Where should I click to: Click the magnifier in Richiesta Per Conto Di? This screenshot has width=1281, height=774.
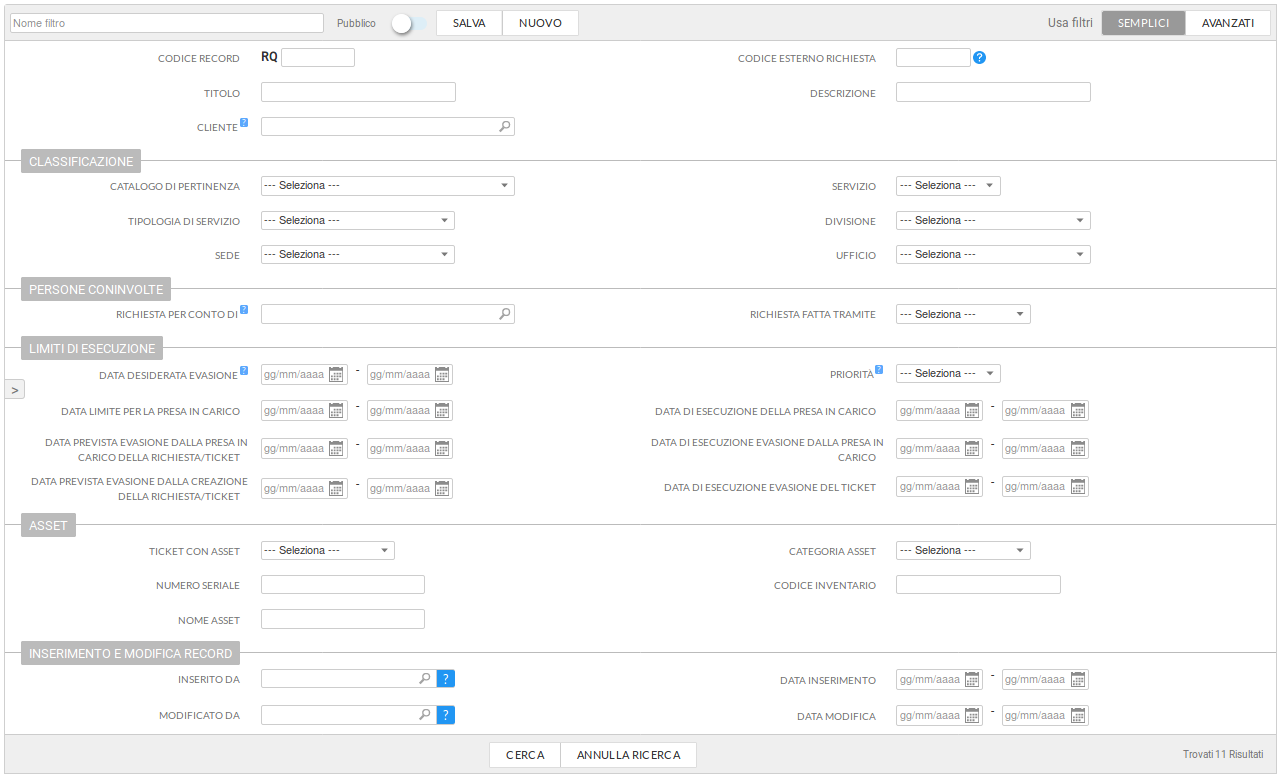[505, 314]
